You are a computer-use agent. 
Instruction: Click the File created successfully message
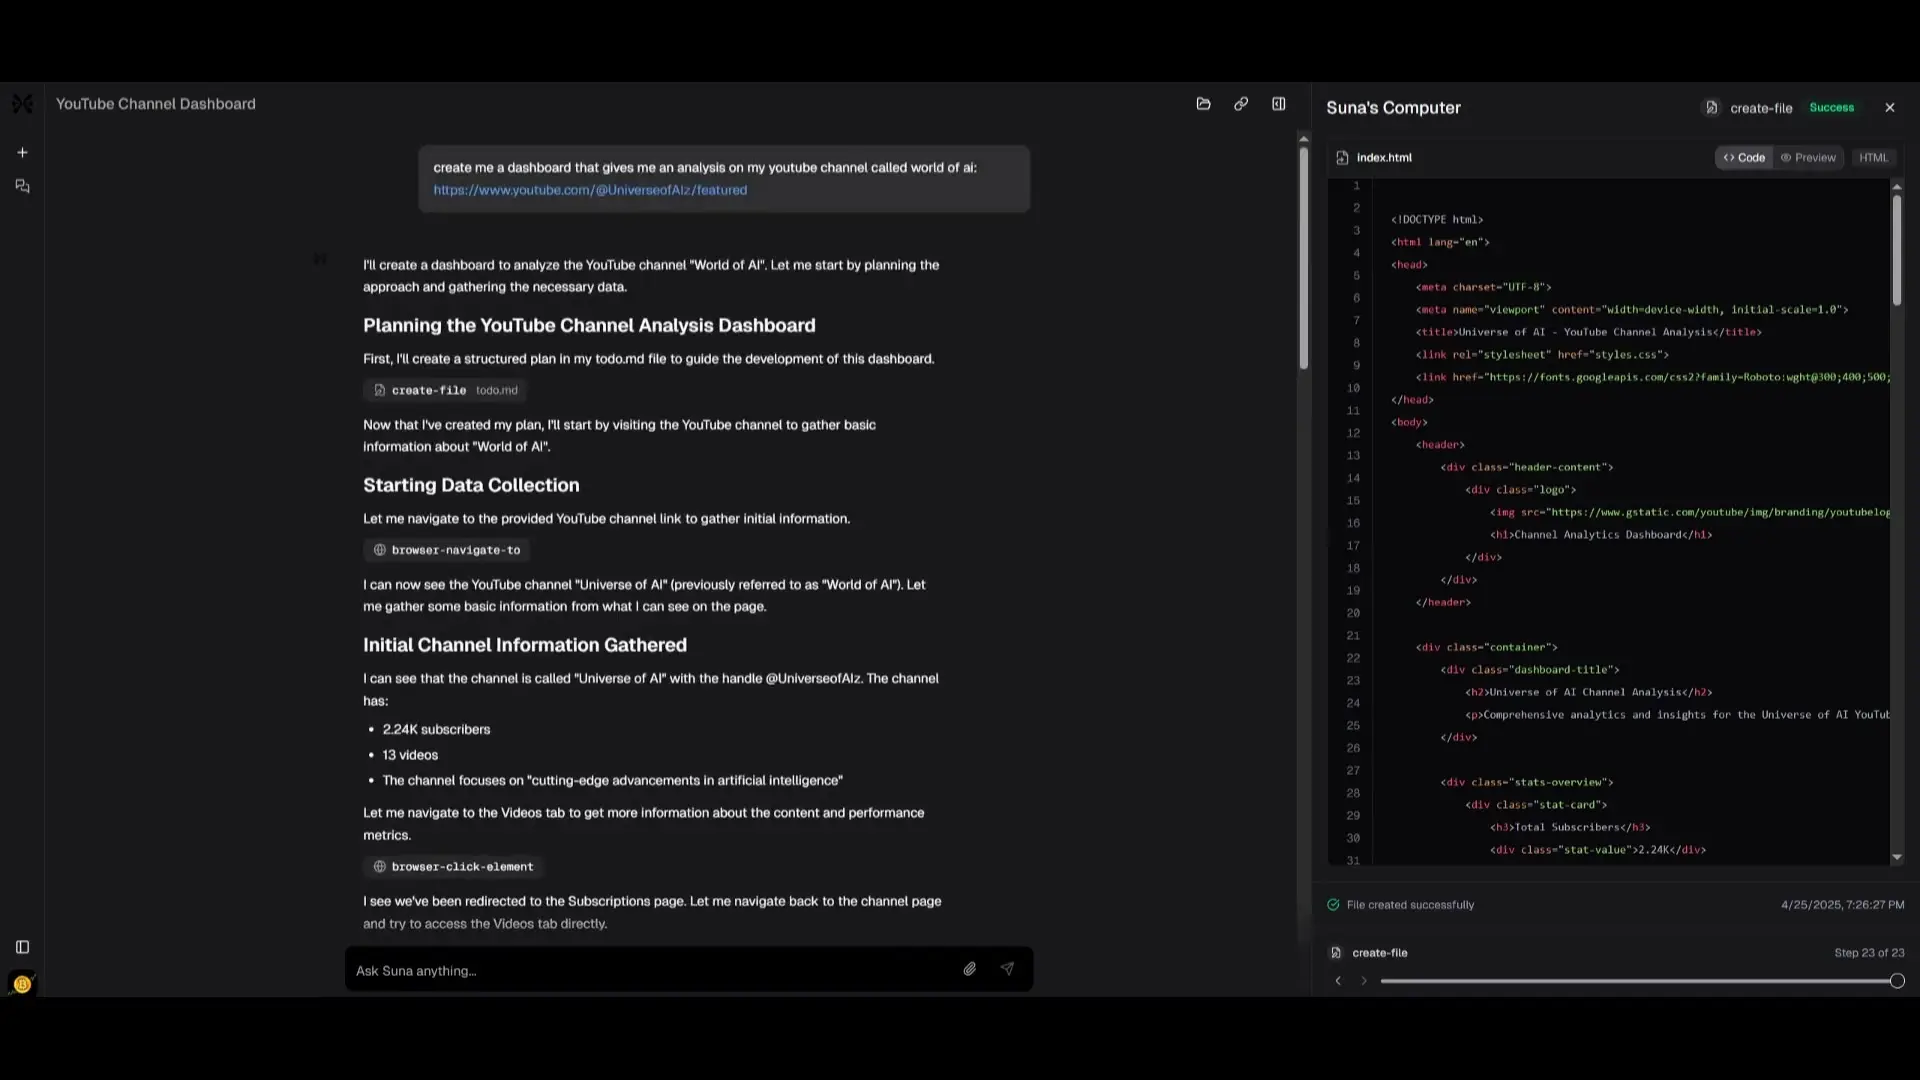point(1410,905)
